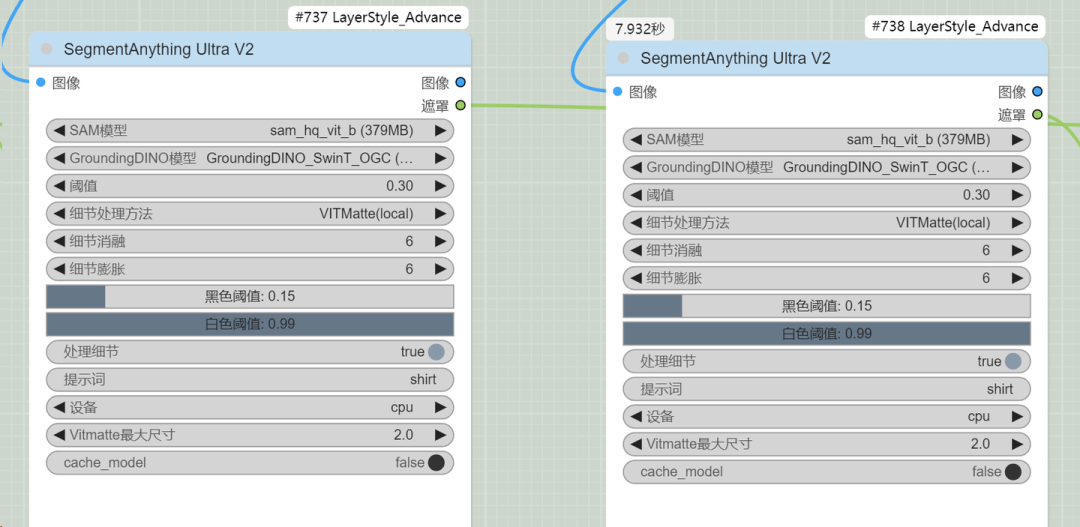Viewport: 1080px width, 527px height.
Task: Open 细节处理方法 dropdown in node #738
Action: (827, 223)
